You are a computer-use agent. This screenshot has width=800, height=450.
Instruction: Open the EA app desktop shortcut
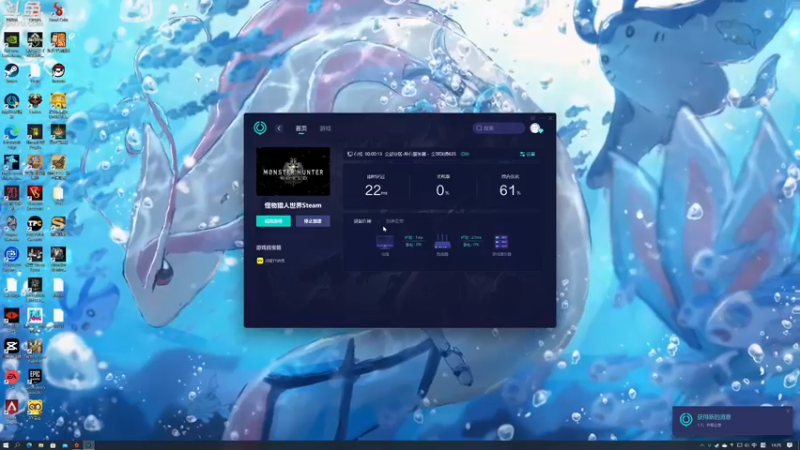click(11, 378)
